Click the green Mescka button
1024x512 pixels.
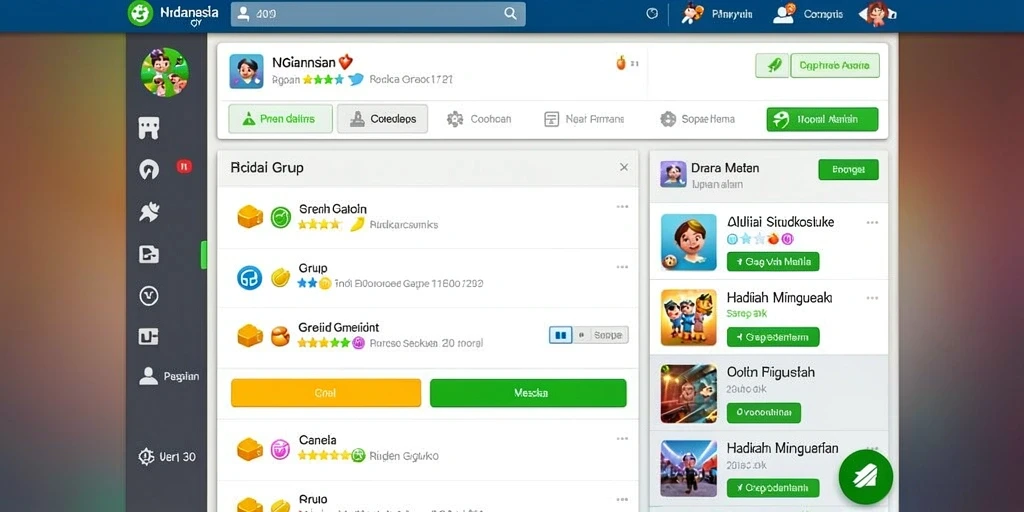(528, 393)
